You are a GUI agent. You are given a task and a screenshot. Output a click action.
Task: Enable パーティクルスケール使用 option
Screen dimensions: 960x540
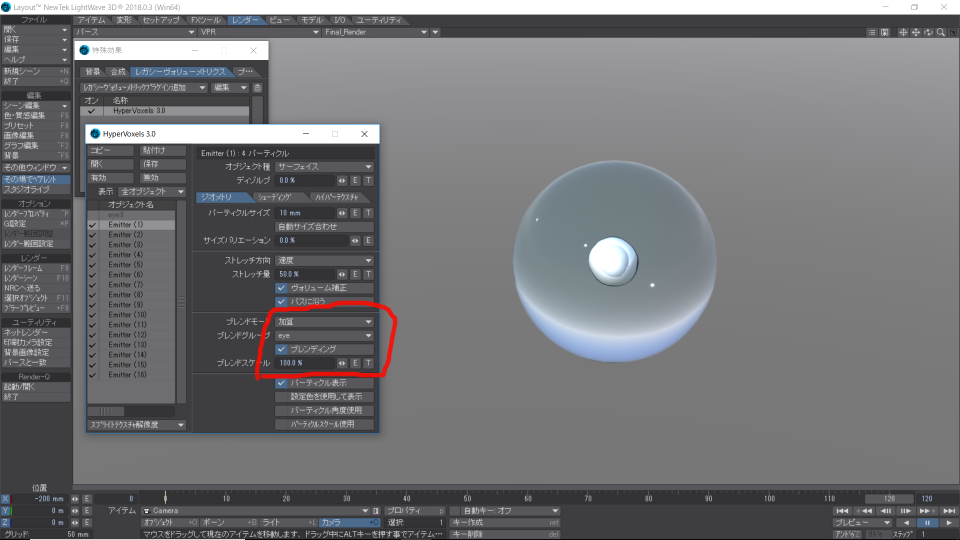[x=324, y=424]
